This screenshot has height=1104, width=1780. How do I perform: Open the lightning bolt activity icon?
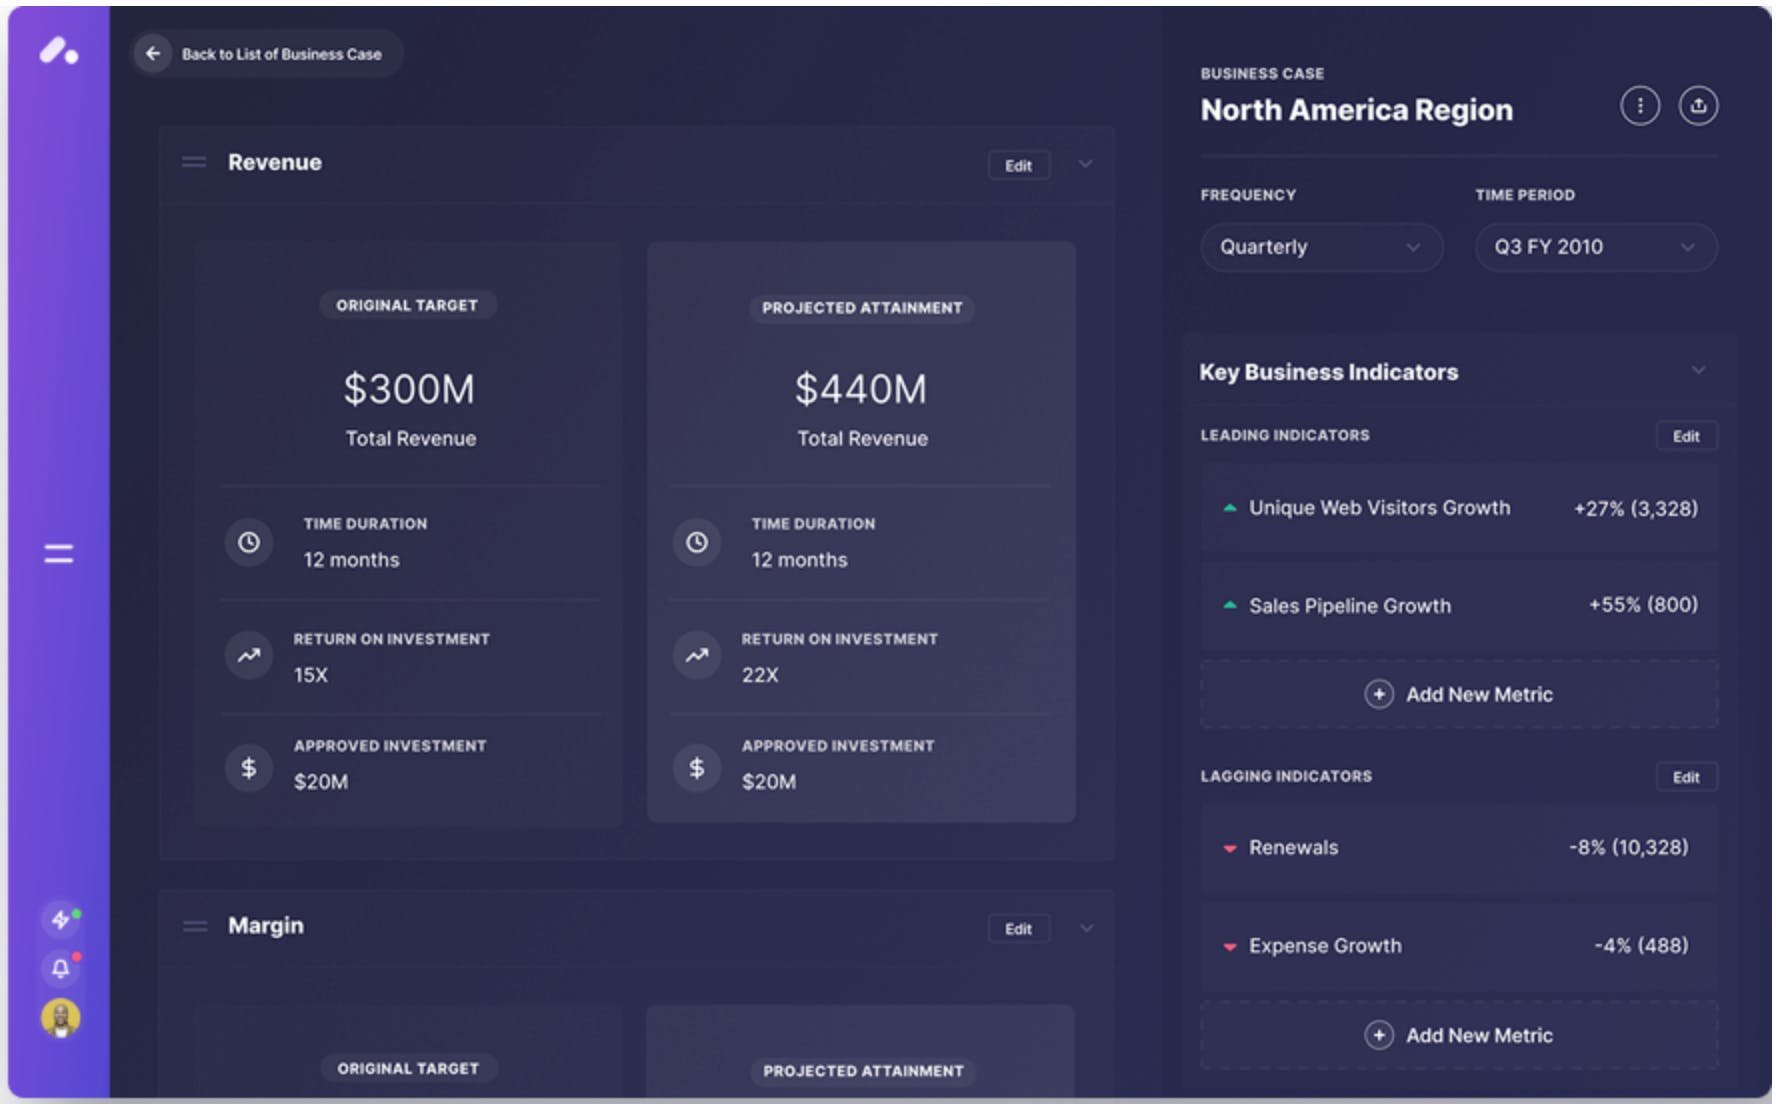(61, 919)
